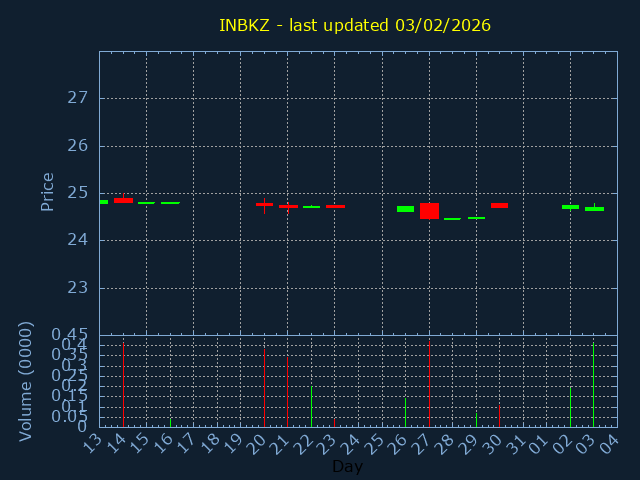Click the chart title INBKZ last updated

click(355, 26)
